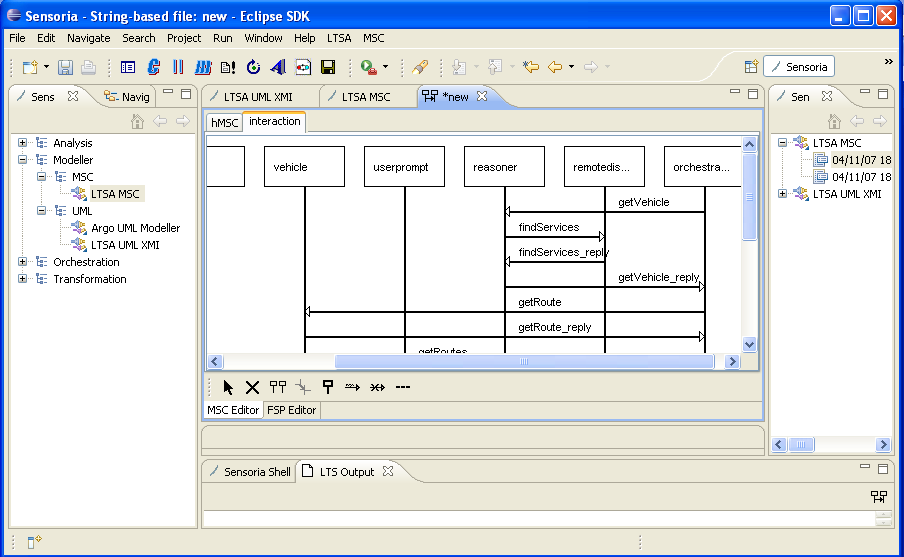Switch to the Navig view tab
Screen dimensions: 904x557
click(127, 97)
